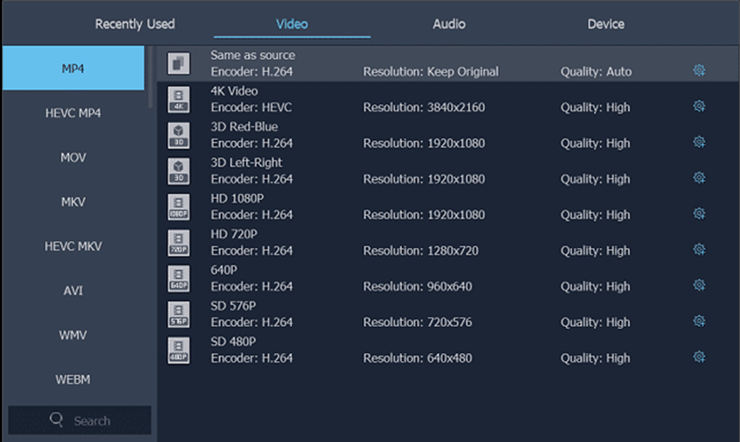Open settings gear for SD 480P preset
Screen dimensions: 740x442
pyautogui.click(x=699, y=357)
